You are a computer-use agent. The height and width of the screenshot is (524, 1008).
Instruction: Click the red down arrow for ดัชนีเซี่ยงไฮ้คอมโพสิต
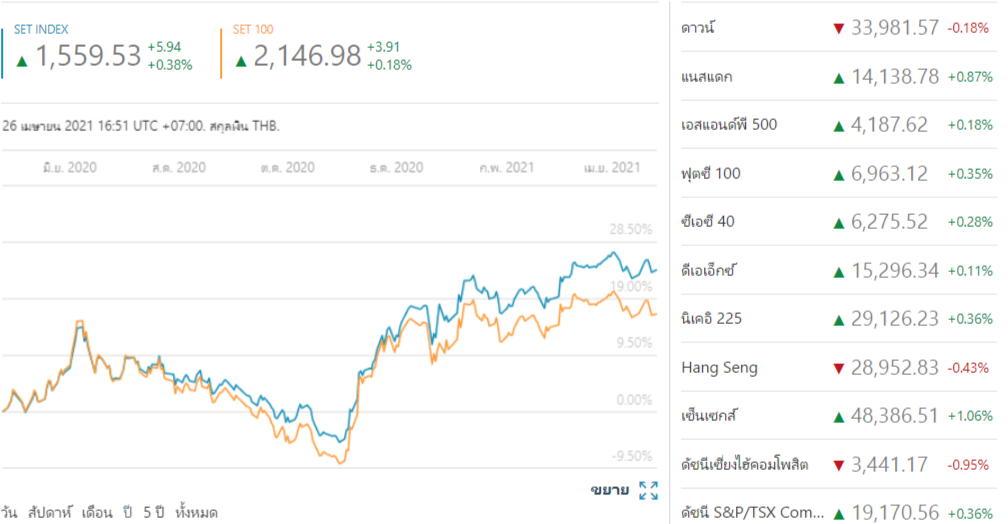click(838, 465)
